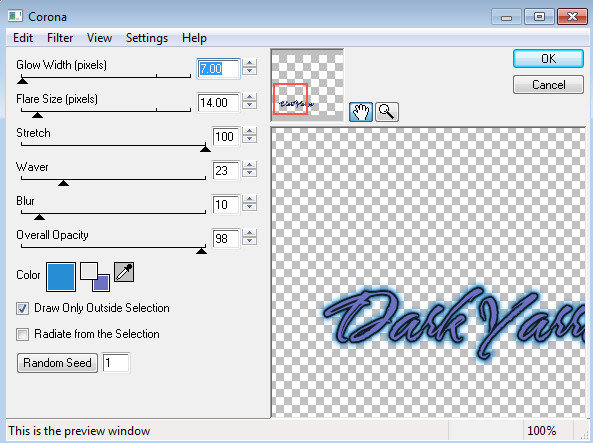Increase Glow Width with up arrow

[x=250, y=63]
